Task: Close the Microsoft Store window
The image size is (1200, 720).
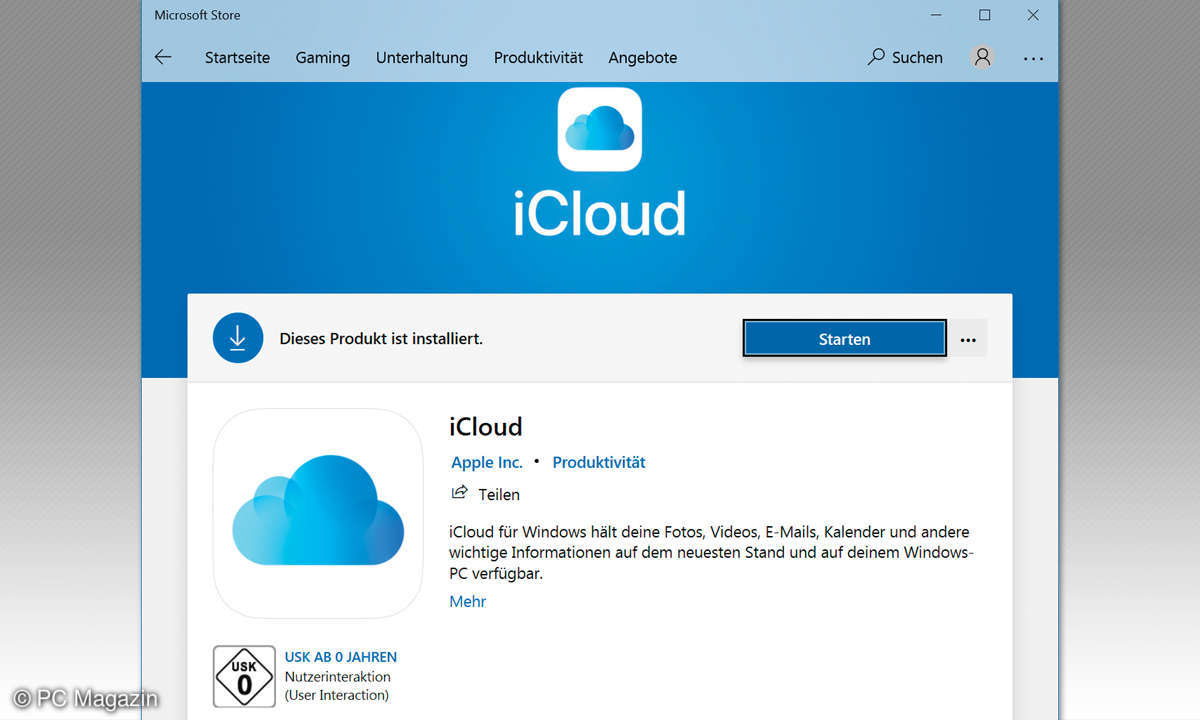Action: point(1034,15)
